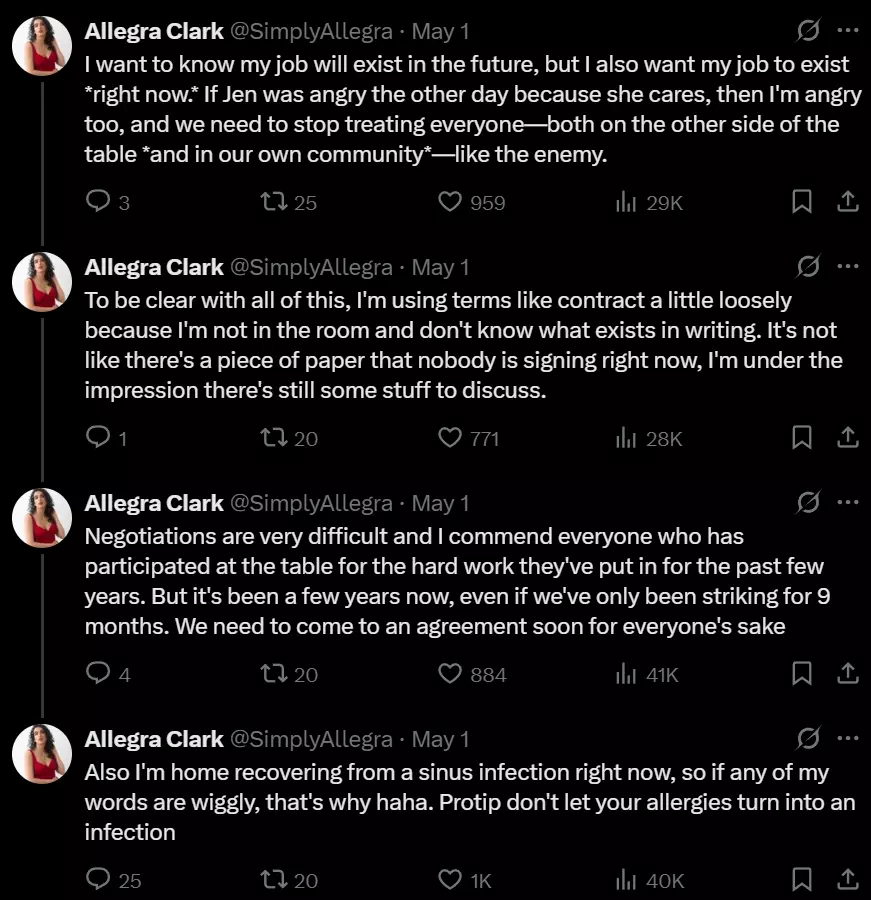Screen dimensions: 871x900
Task: Open Allegra Clark name on second tweet
Action: pos(154,267)
